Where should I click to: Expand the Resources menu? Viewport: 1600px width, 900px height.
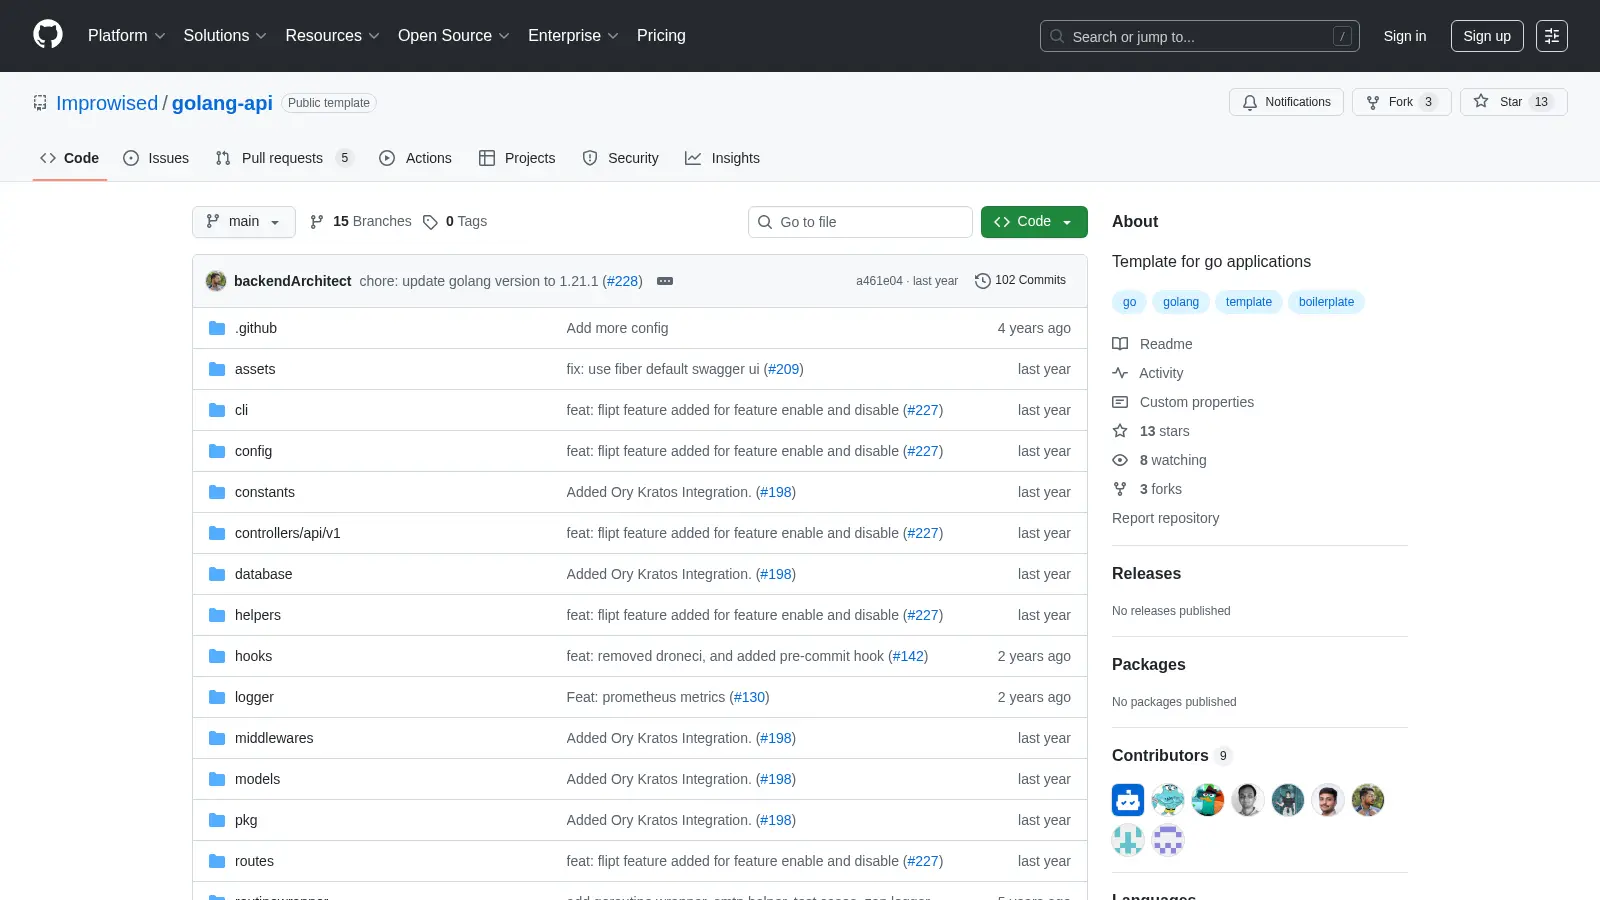(x=332, y=35)
